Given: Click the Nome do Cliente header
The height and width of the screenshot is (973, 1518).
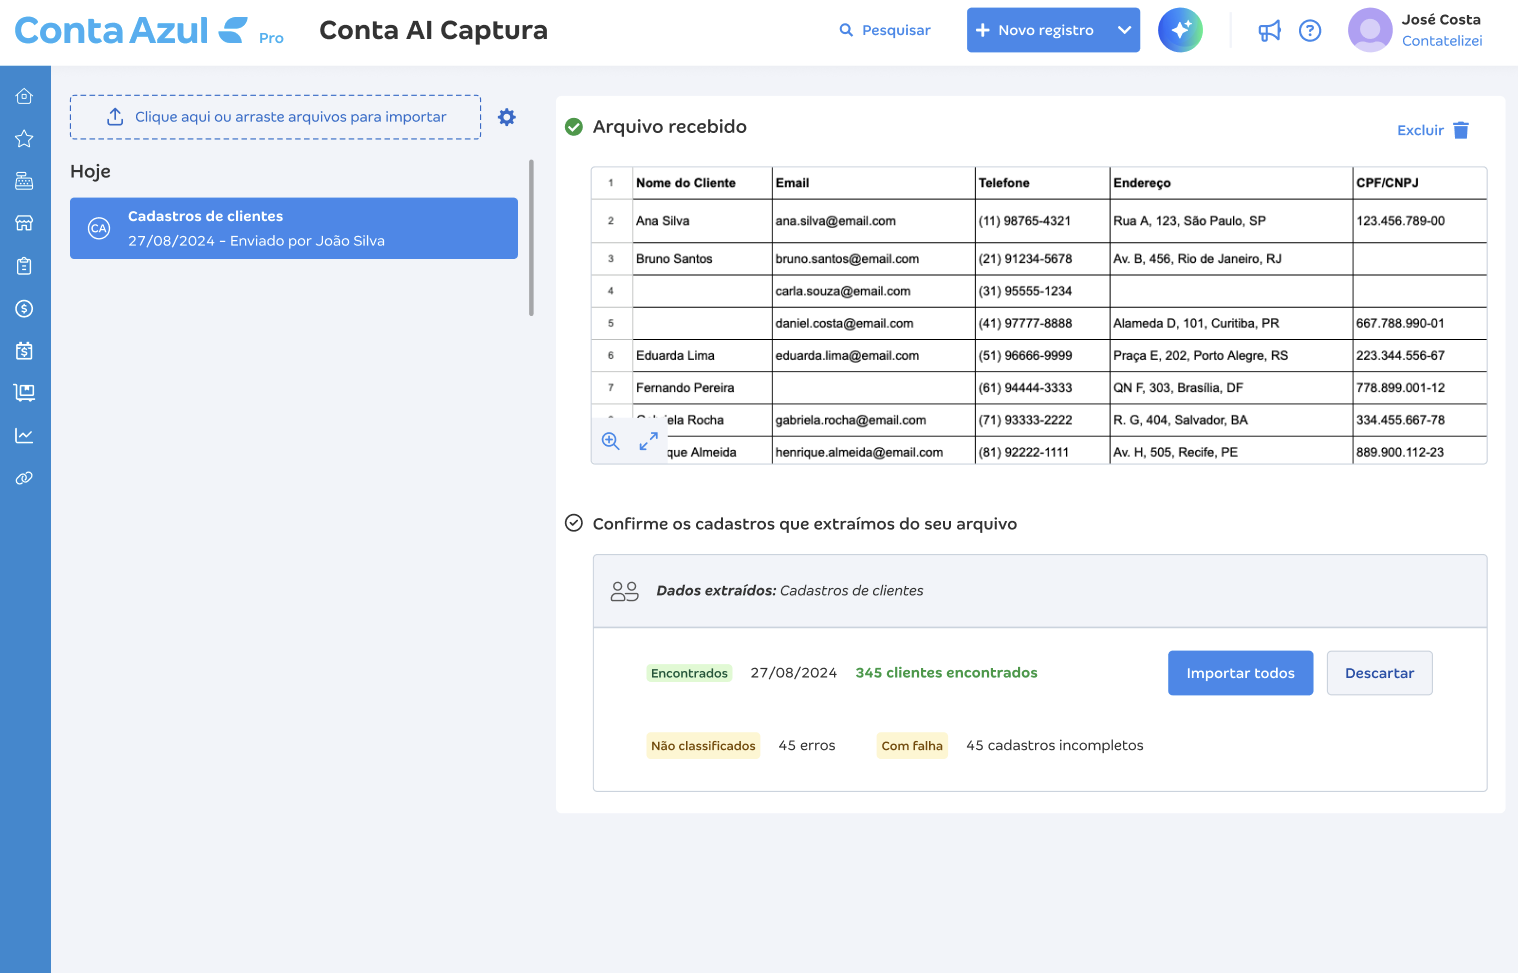Looking at the screenshot, I should pyautogui.click(x=702, y=183).
